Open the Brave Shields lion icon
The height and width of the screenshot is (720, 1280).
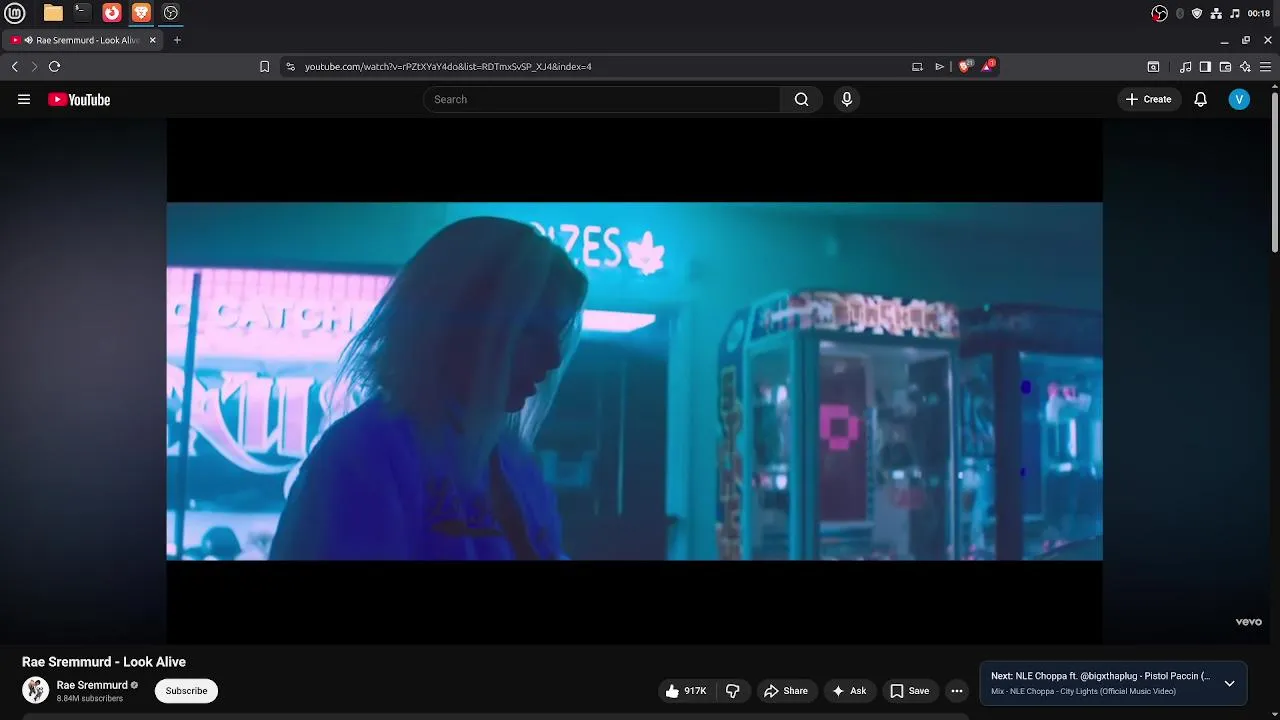pyautogui.click(x=965, y=66)
